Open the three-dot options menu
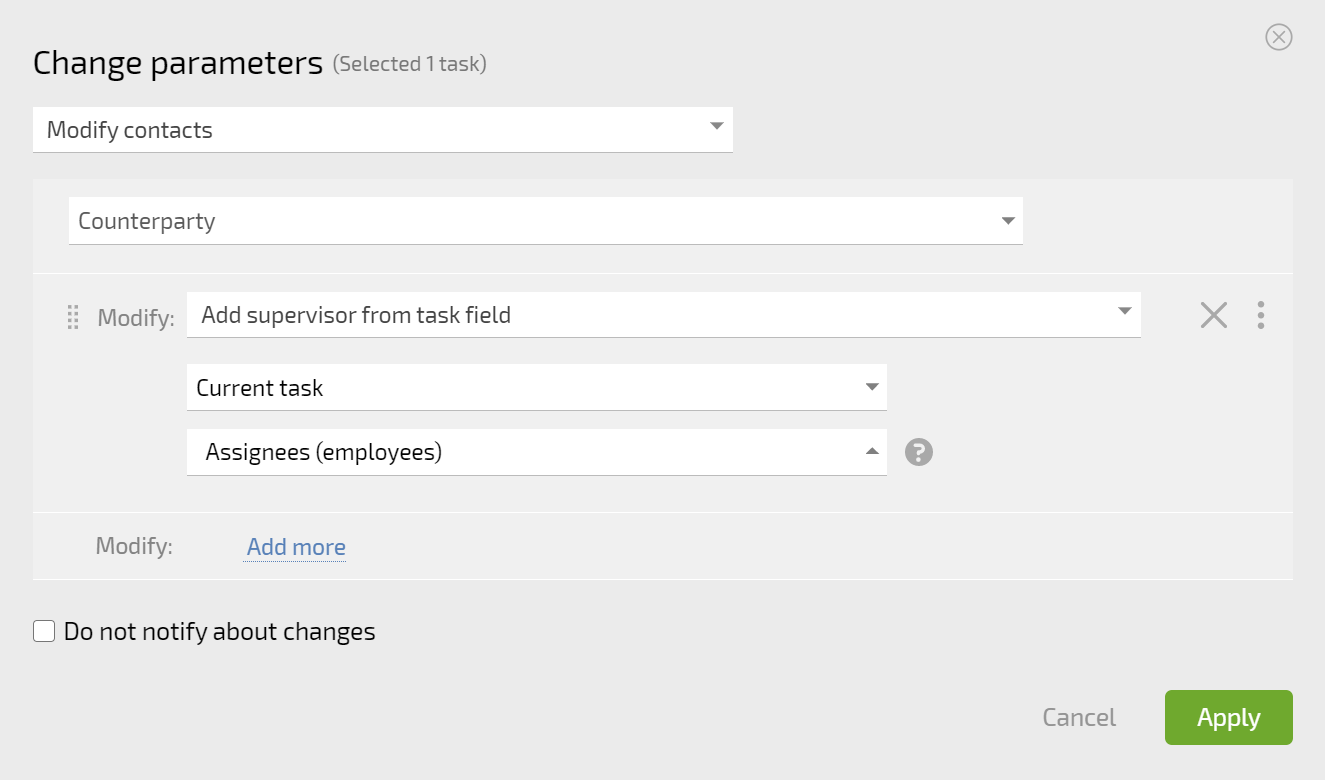The image size is (1325, 780). [x=1261, y=315]
